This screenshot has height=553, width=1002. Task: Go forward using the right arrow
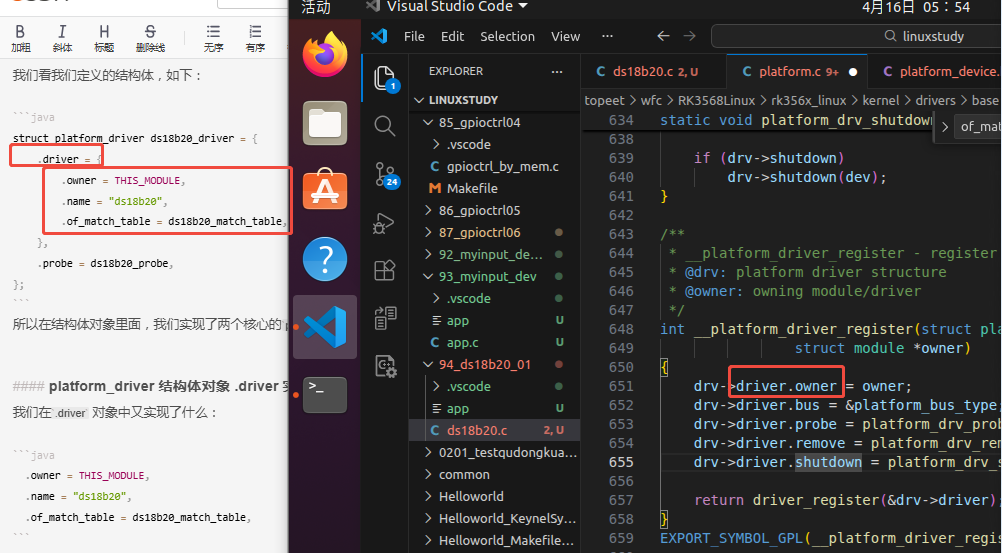tap(690, 36)
